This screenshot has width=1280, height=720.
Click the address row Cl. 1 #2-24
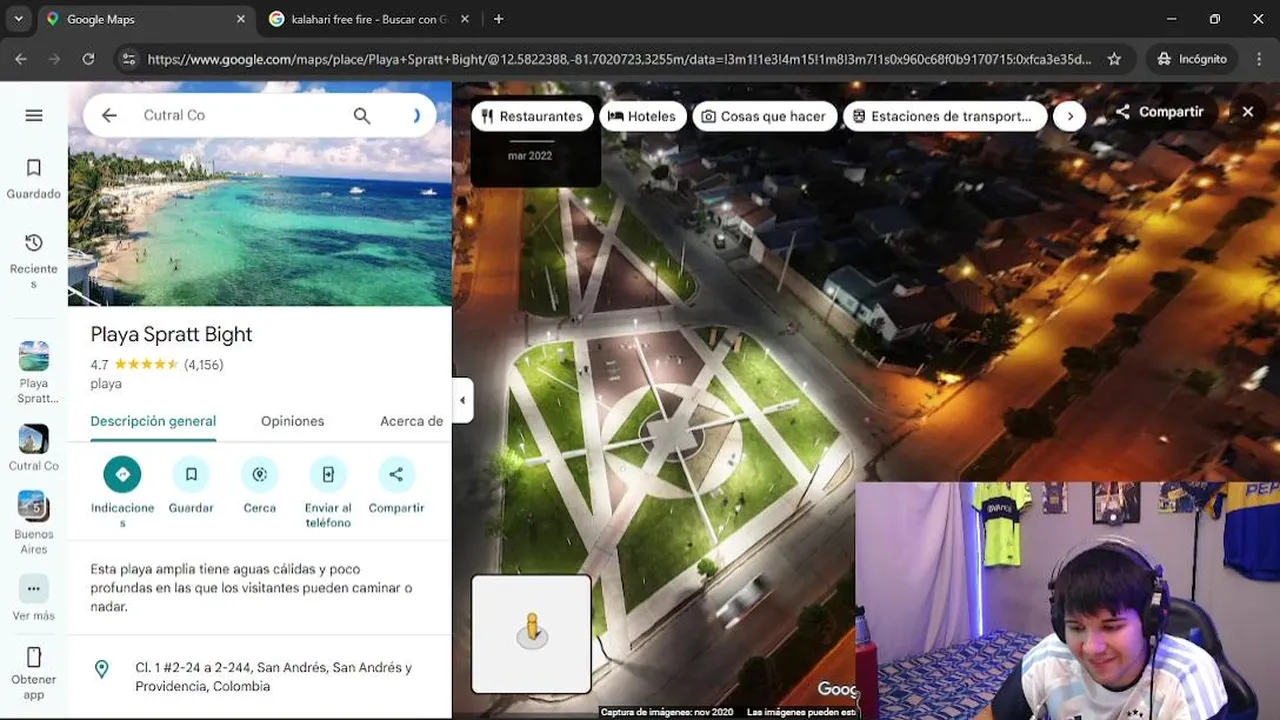pos(260,677)
